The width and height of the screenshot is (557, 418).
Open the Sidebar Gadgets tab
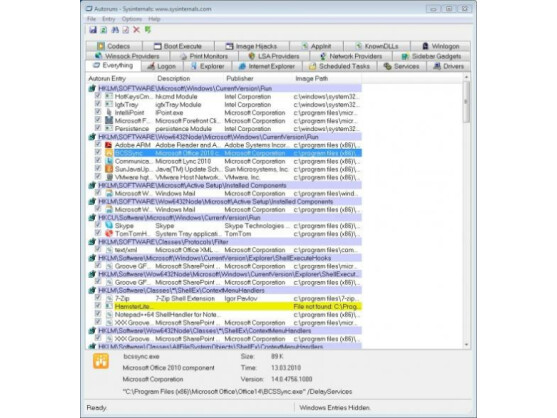(432, 56)
